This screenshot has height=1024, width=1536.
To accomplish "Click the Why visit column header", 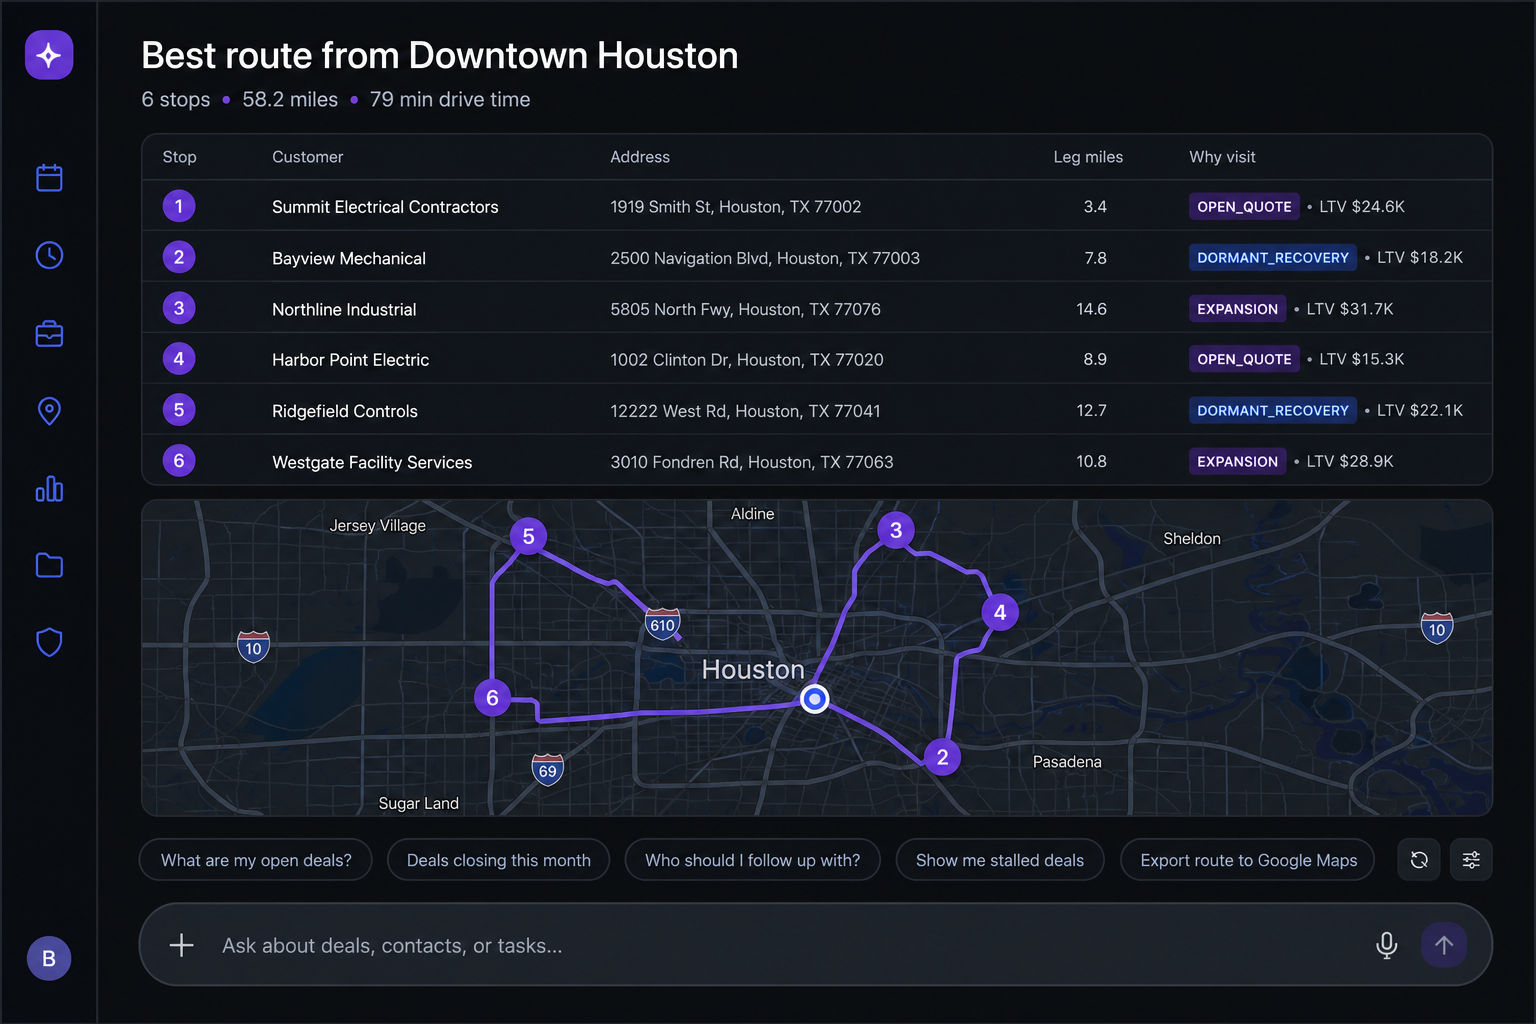I will click(1222, 157).
